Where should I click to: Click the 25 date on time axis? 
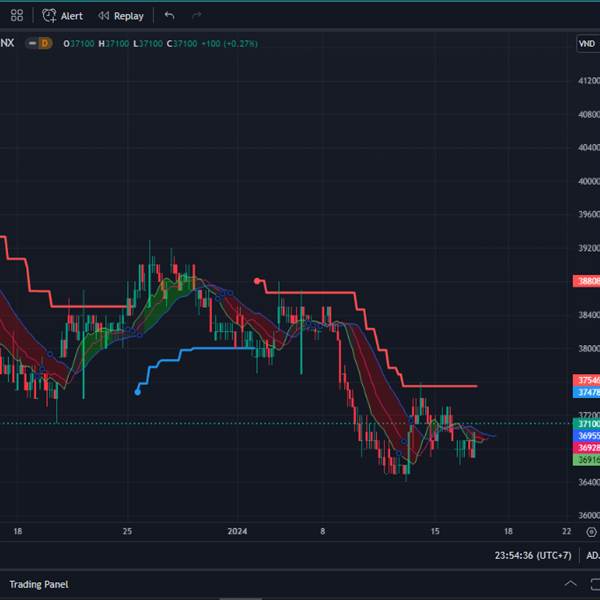[x=127, y=531]
